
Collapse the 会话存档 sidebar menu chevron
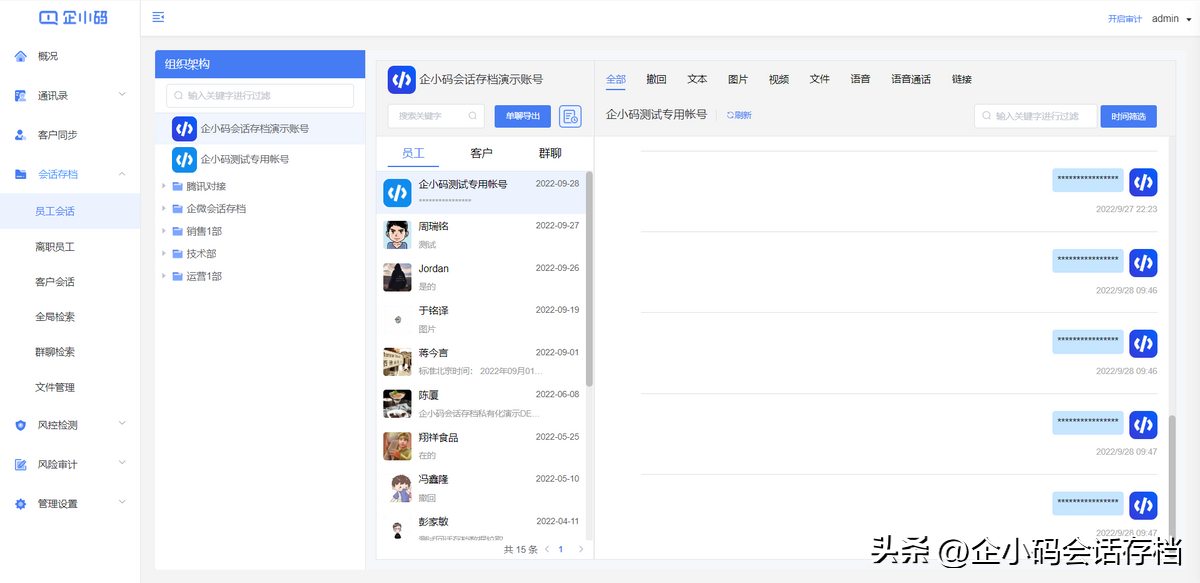(x=122, y=174)
